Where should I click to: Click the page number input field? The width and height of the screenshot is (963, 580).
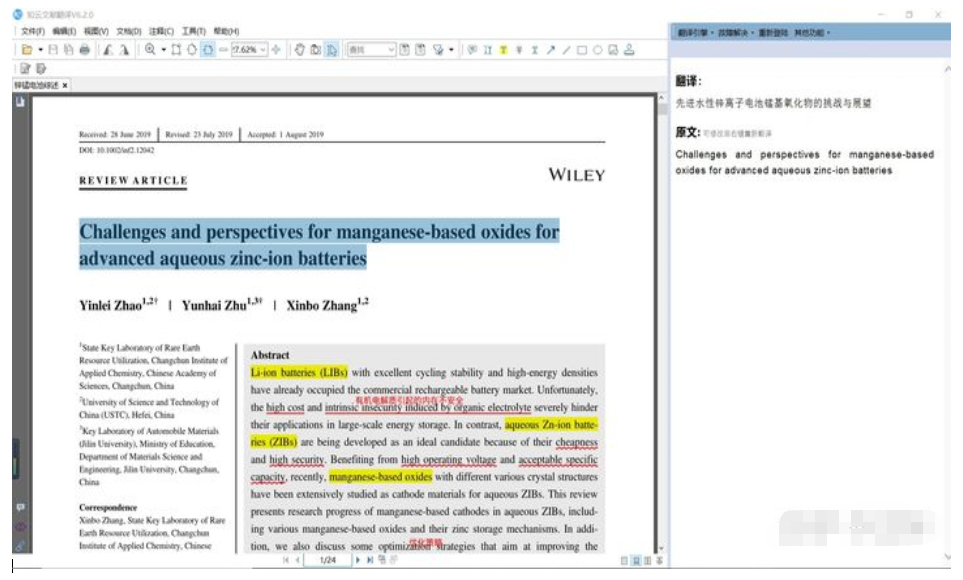pyautogui.click(x=327, y=561)
